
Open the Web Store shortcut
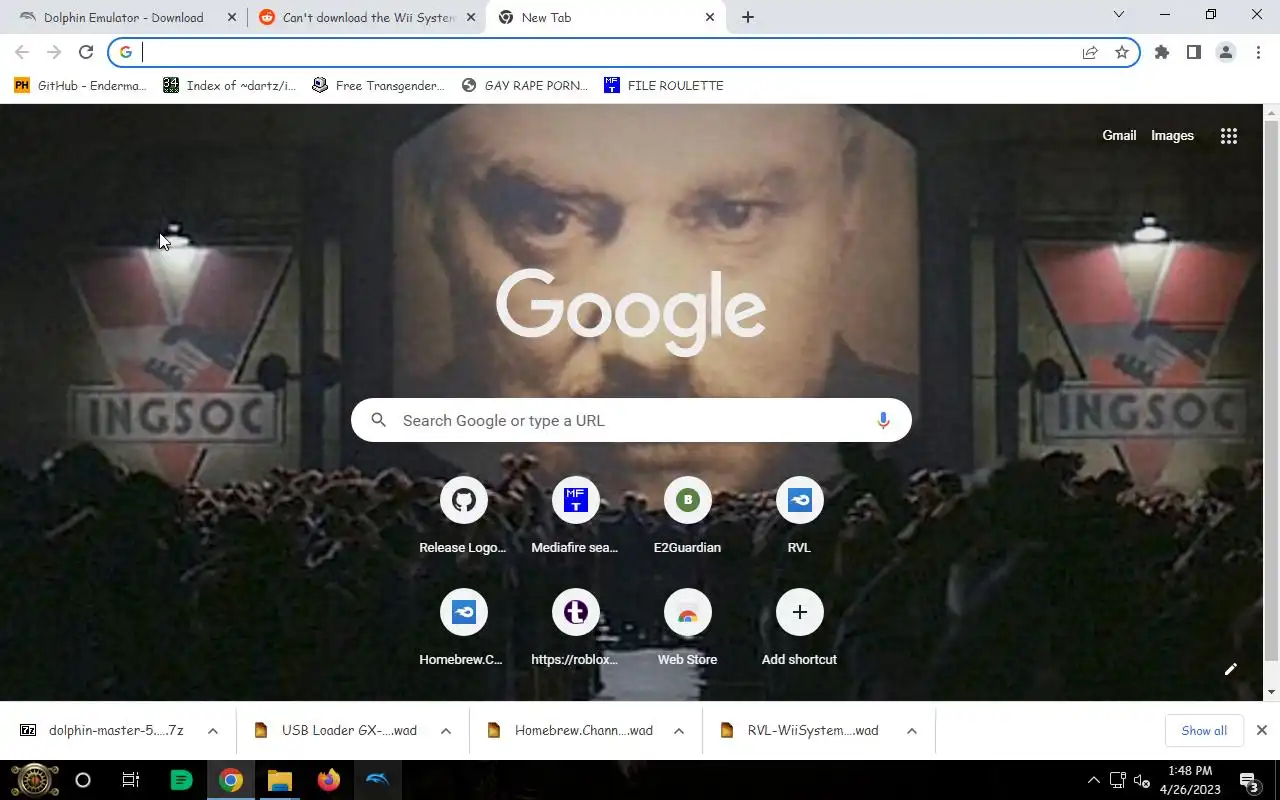point(687,629)
